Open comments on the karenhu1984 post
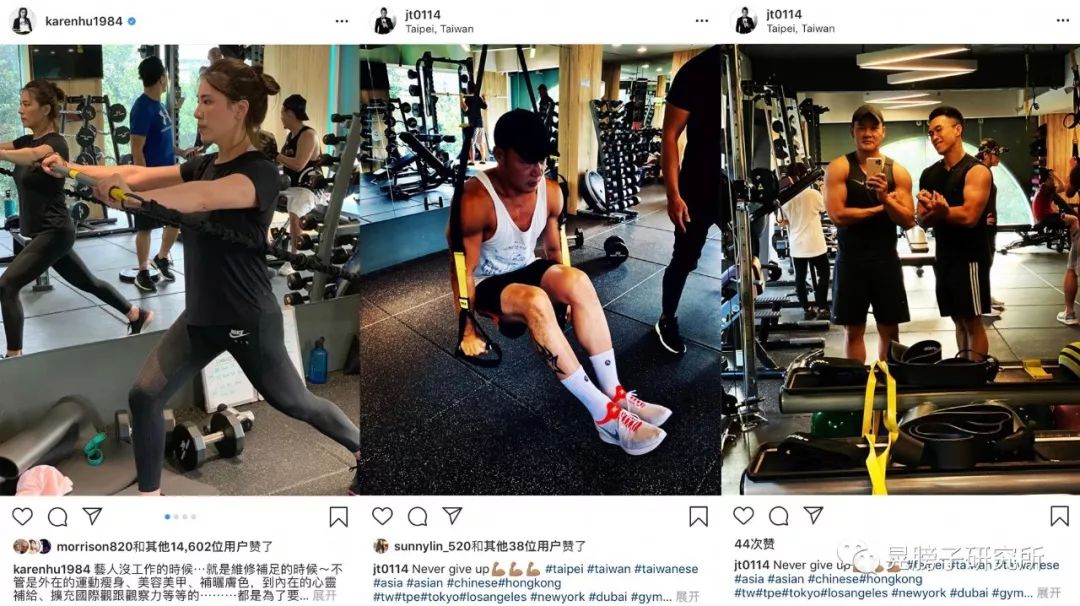The height and width of the screenshot is (606, 1080). pos(58,516)
